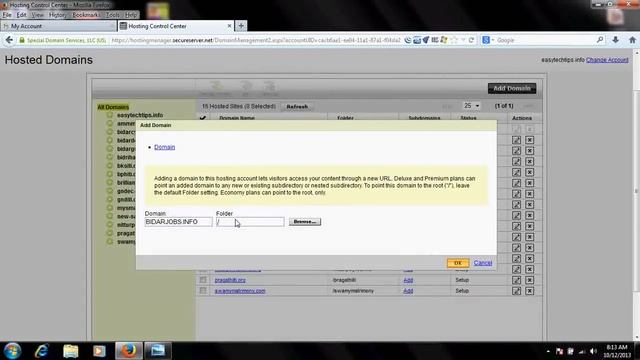Click the bookmark star in address bar
Screen dimensions: 640x360
pyautogui.click(x=454, y=40)
